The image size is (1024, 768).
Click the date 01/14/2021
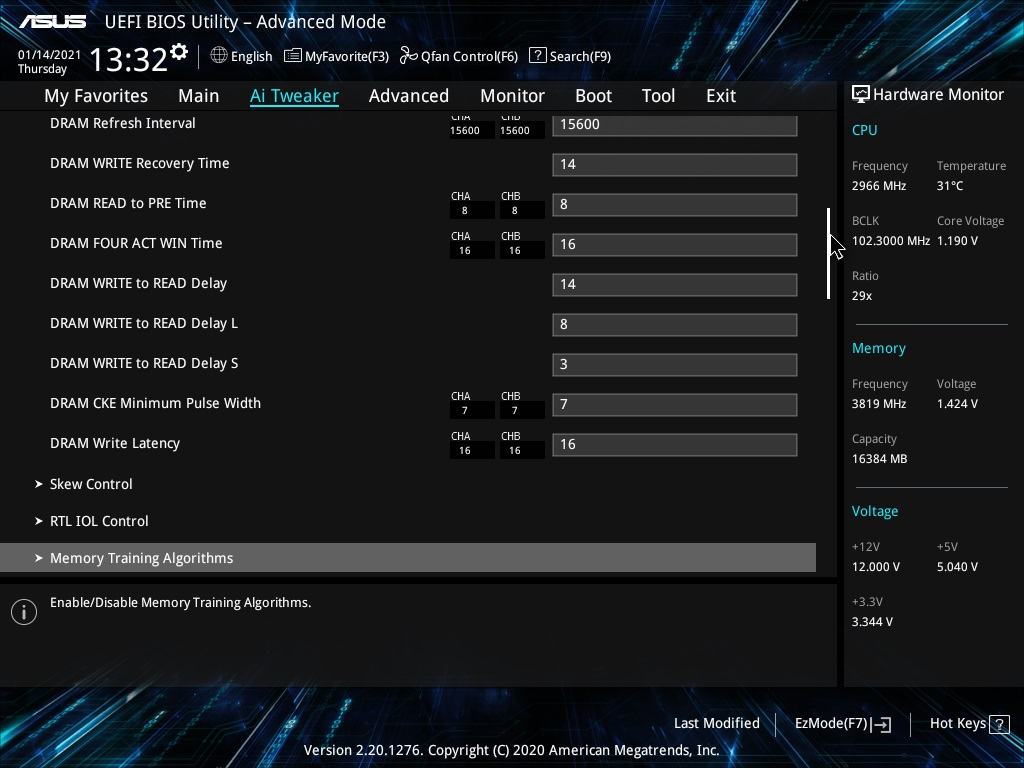[49, 55]
